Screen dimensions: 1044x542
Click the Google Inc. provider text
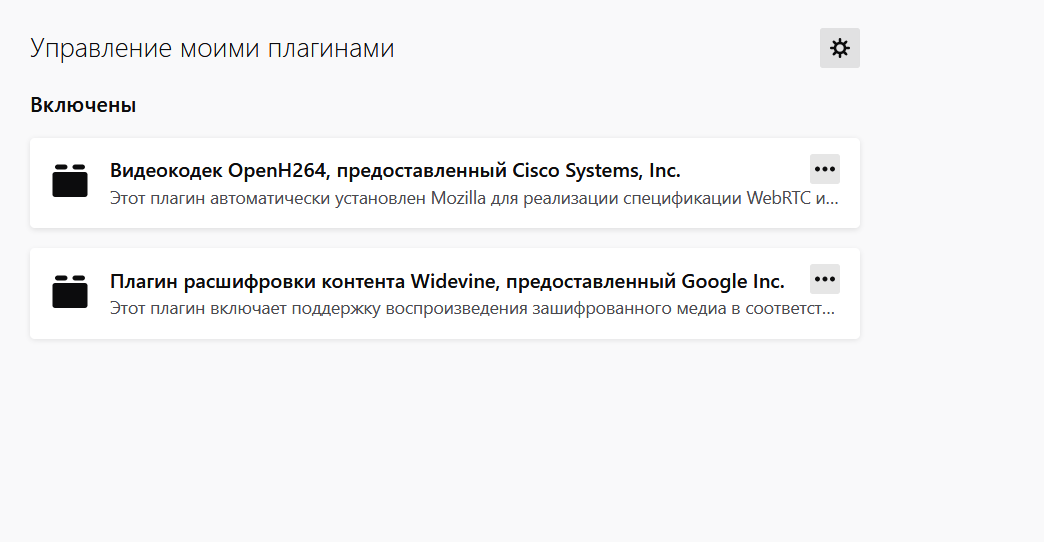coord(733,281)
